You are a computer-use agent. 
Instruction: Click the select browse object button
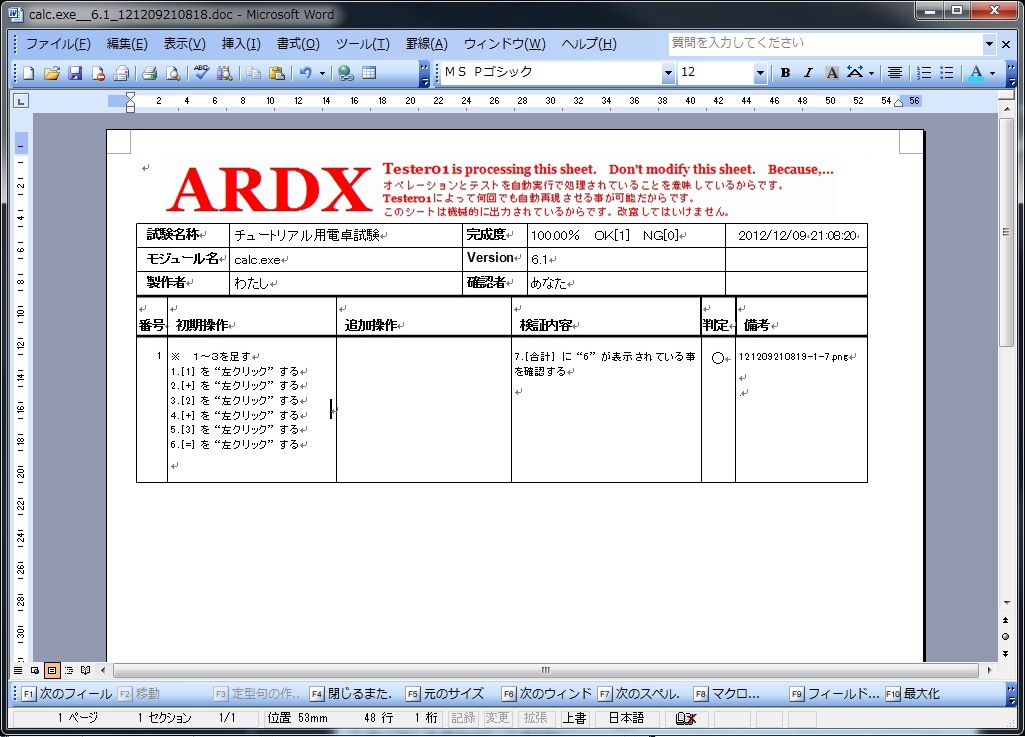coord(1005,636)
